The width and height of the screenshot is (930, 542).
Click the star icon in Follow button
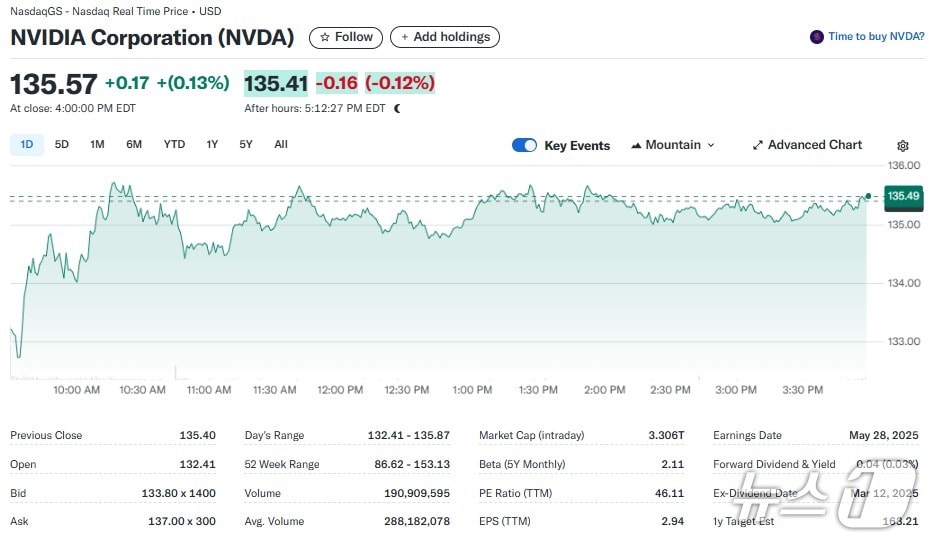pos(324,37)
